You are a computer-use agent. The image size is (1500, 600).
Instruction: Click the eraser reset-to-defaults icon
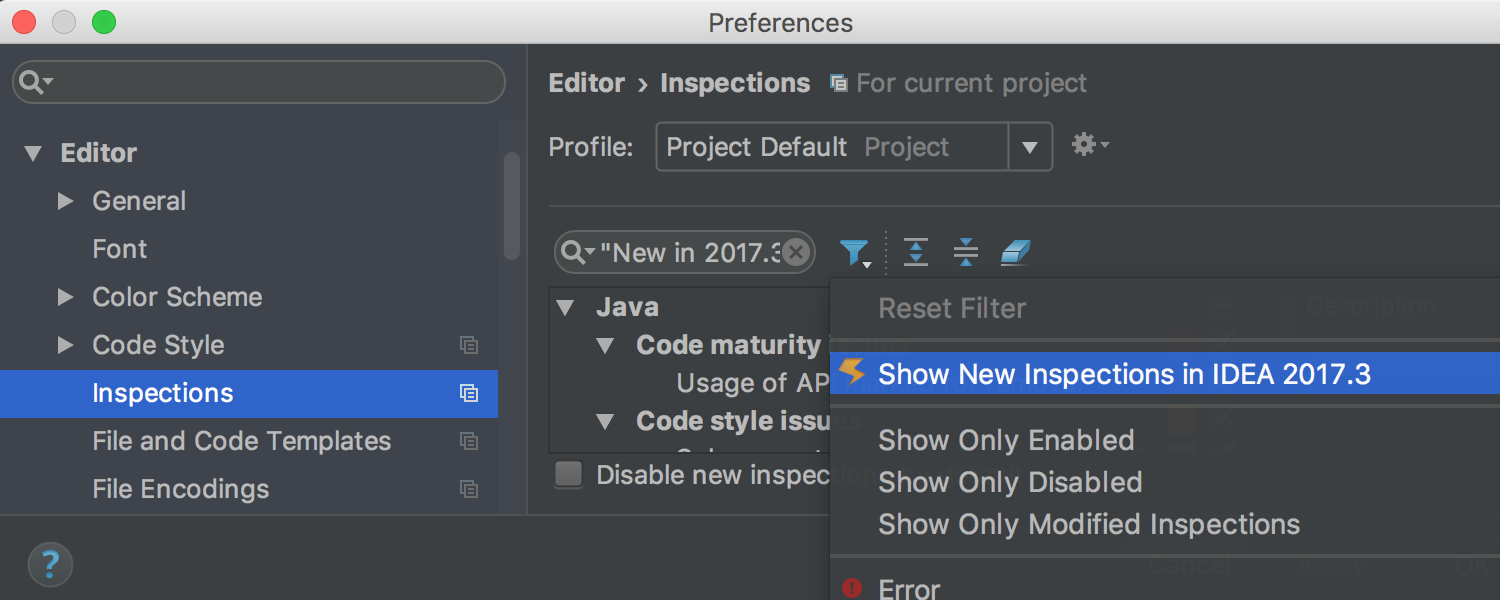coord(1015,253)
